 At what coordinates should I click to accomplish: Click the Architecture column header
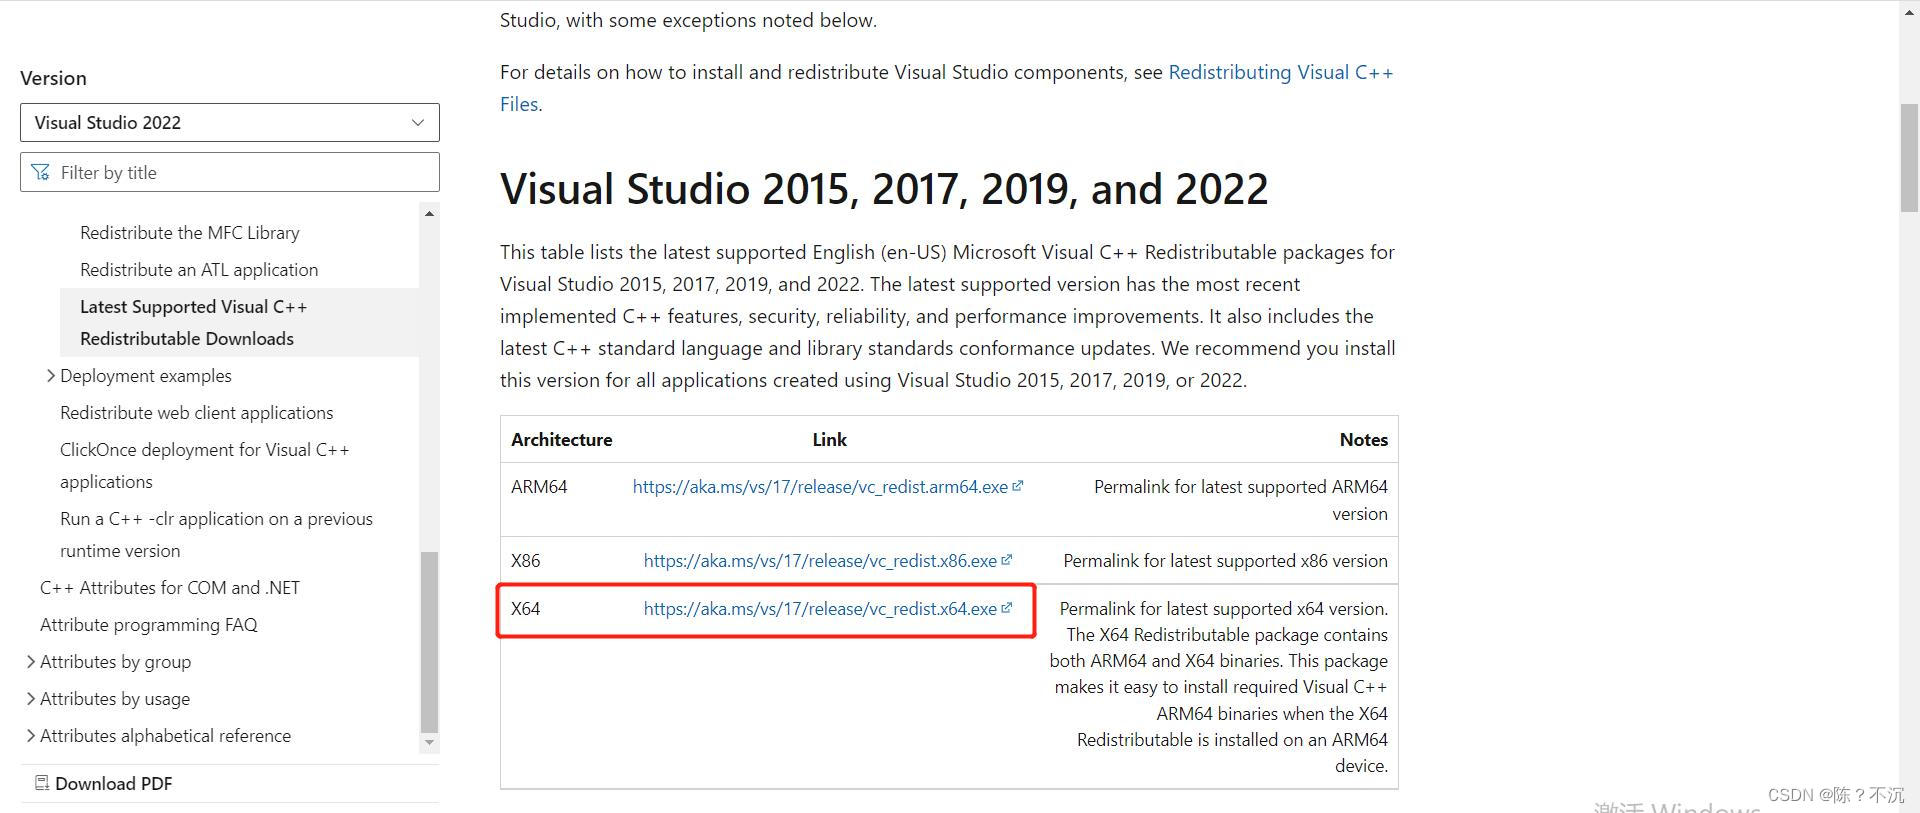pyautogui.click(x=561, y=439)
